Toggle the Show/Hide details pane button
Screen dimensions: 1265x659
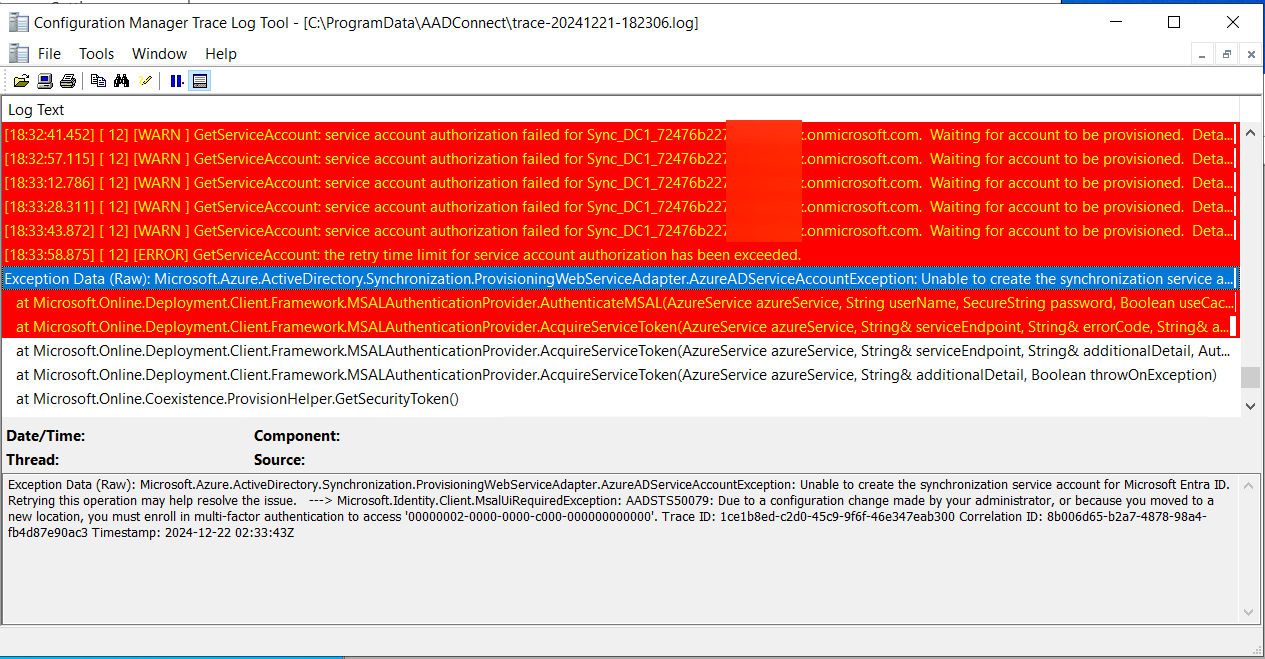(200, 81)
